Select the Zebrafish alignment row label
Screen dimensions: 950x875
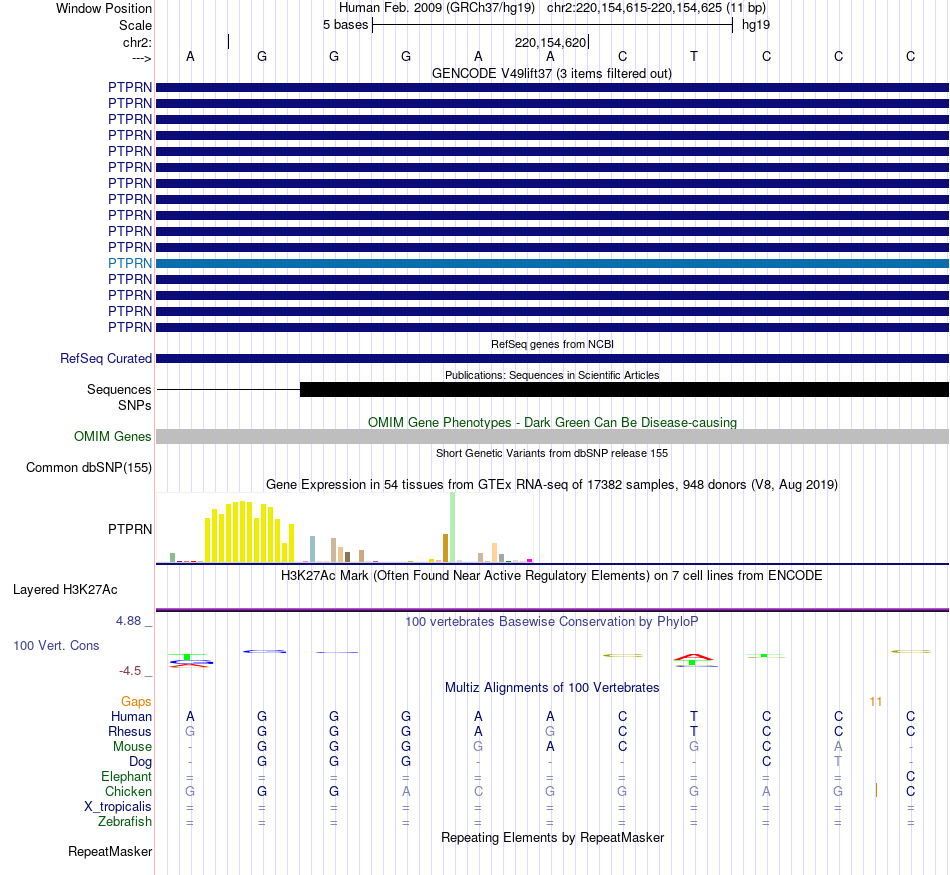[x=125, y=822]
